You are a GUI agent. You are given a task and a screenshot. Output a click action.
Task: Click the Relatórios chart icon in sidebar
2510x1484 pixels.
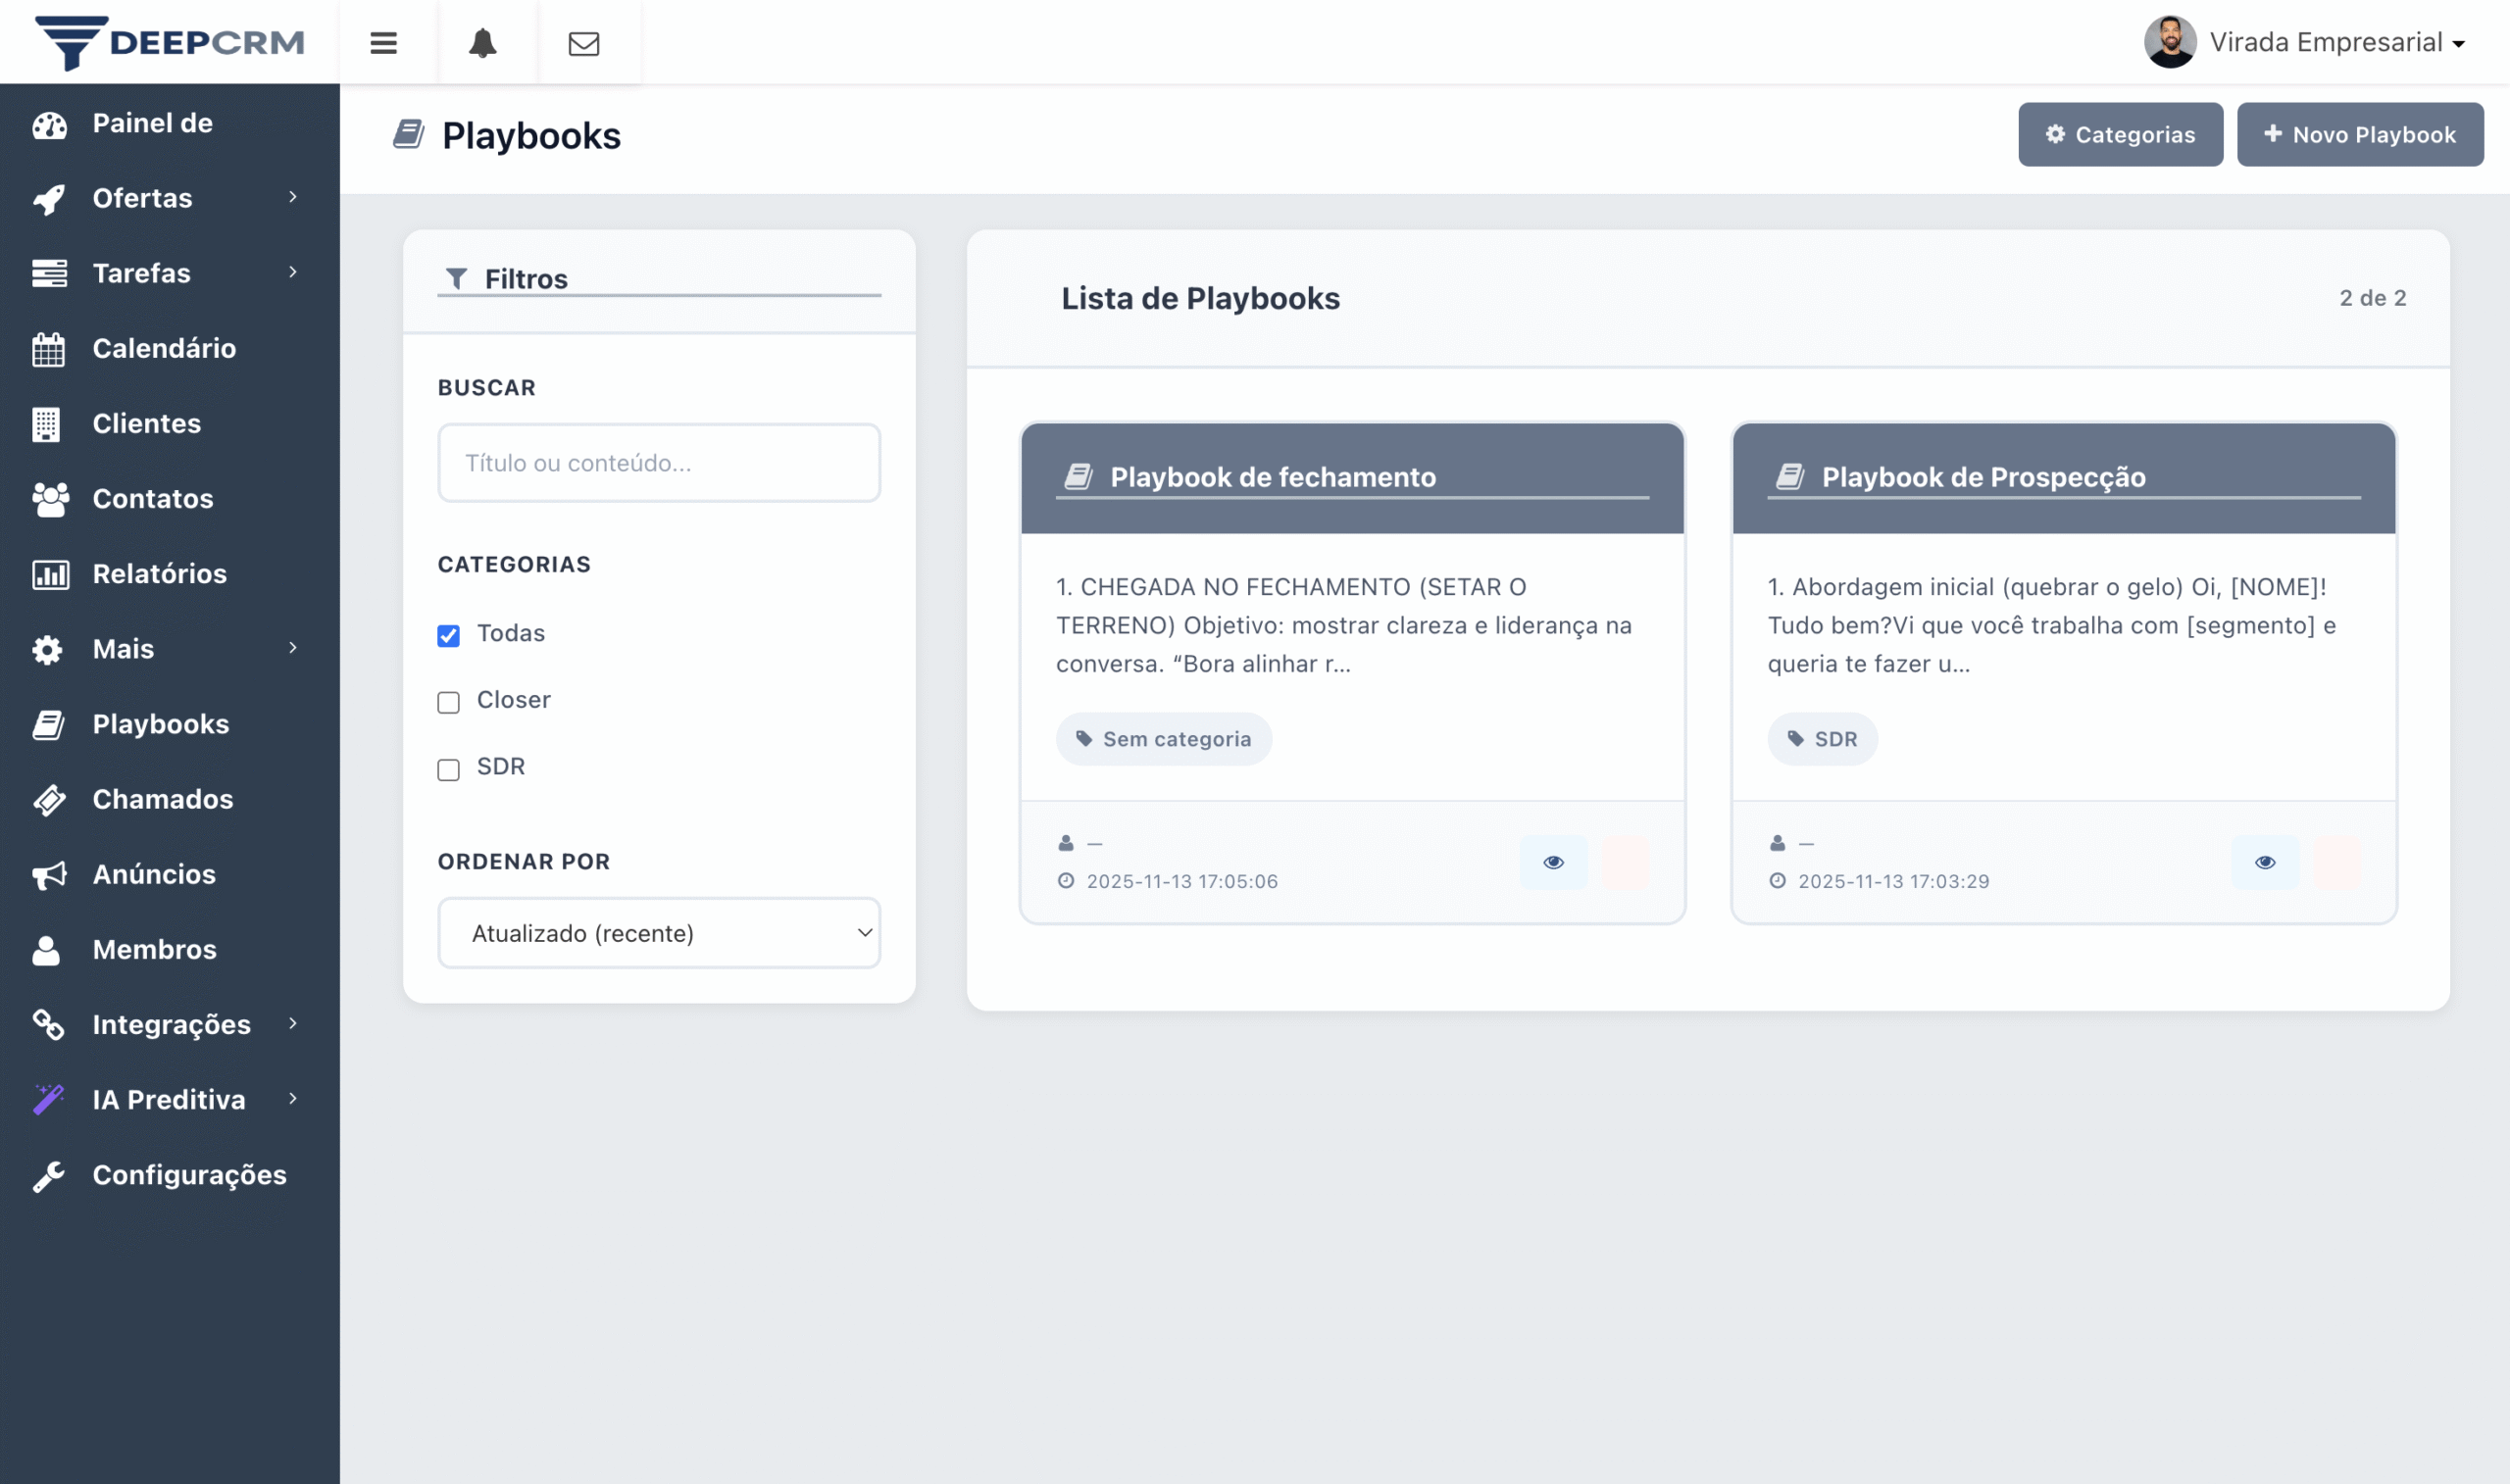coord(50,574)
